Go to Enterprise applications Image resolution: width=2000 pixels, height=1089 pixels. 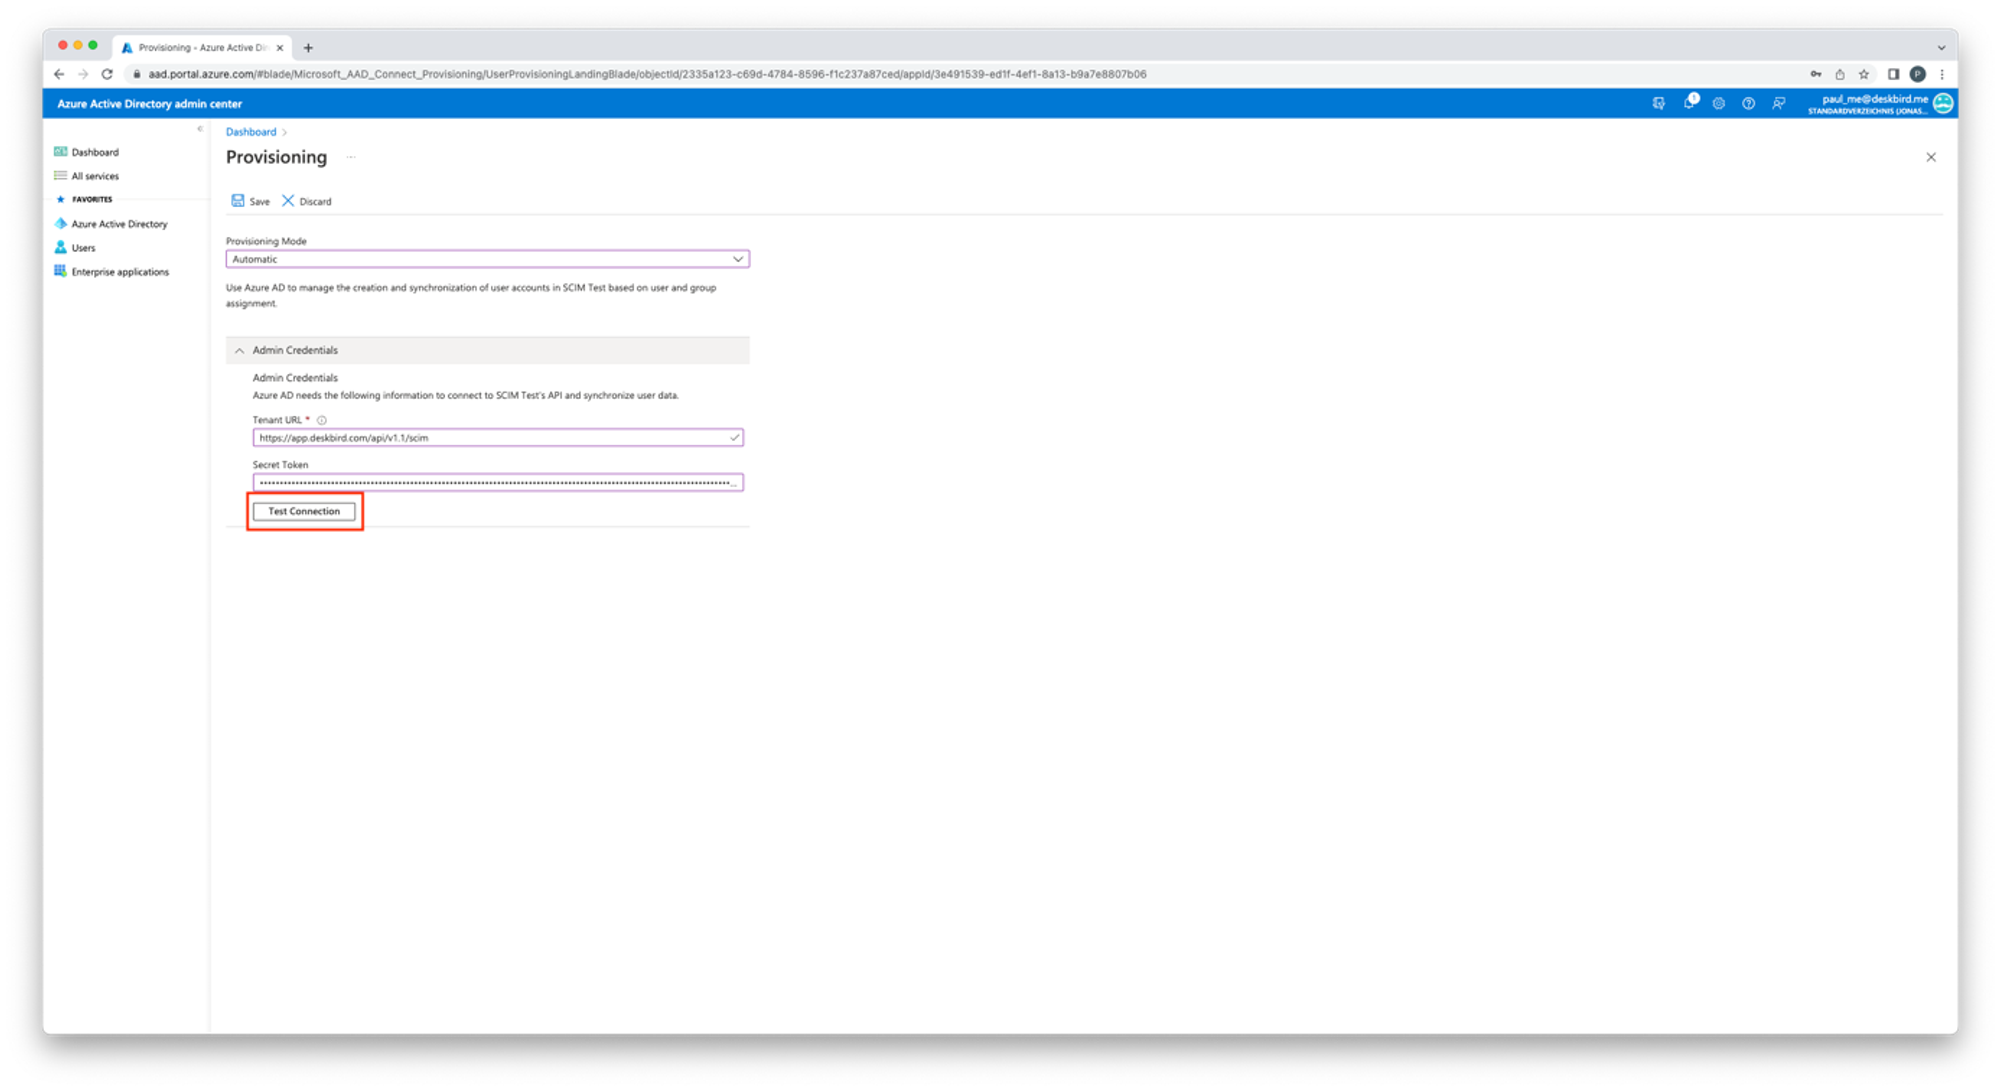[x=120, y=272]
